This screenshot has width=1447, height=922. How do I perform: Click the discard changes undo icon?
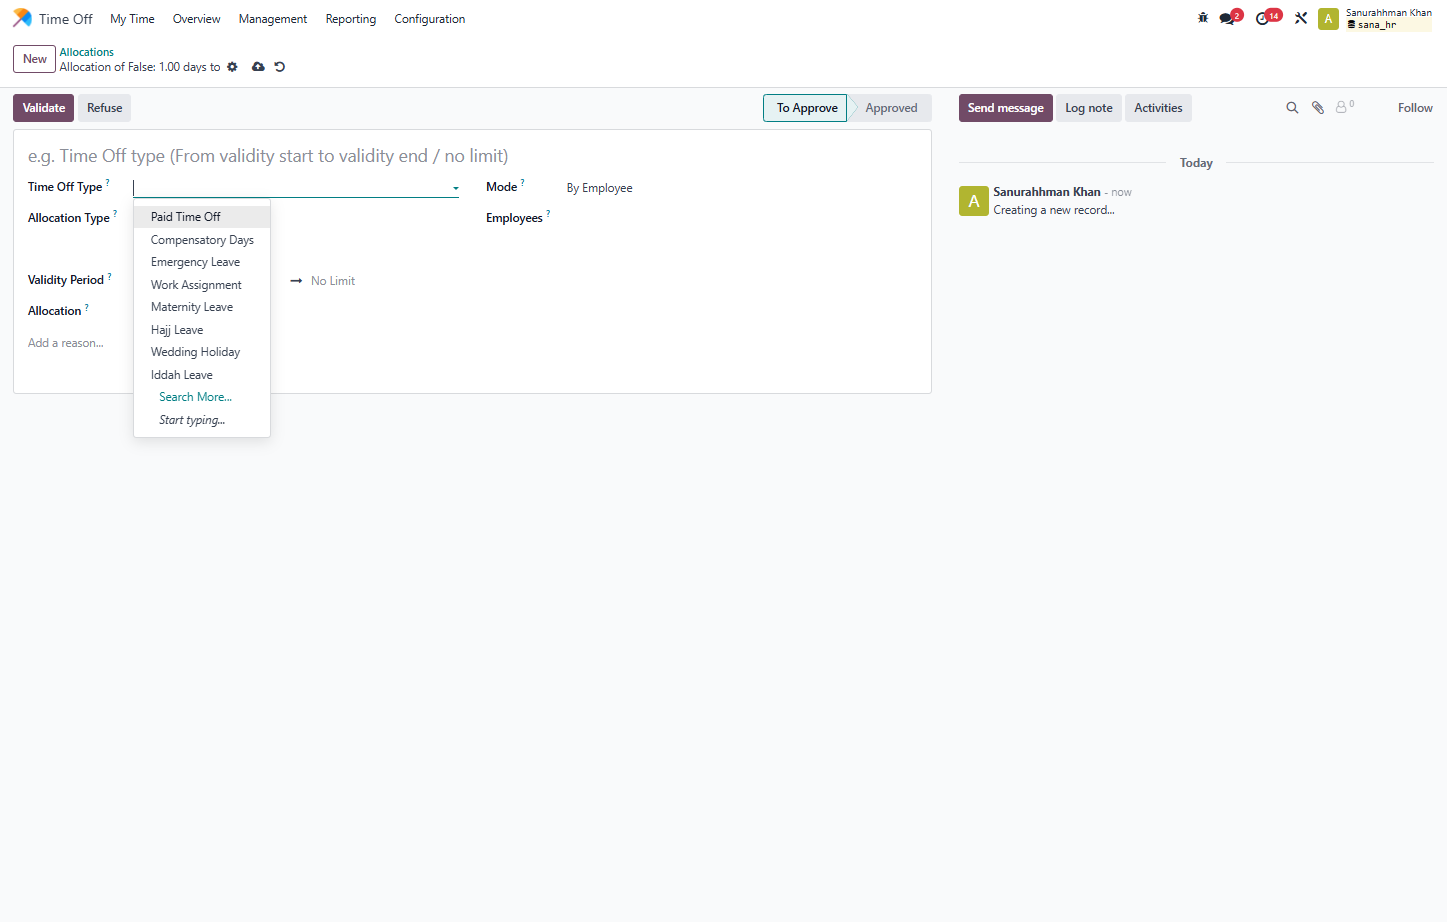280,67
